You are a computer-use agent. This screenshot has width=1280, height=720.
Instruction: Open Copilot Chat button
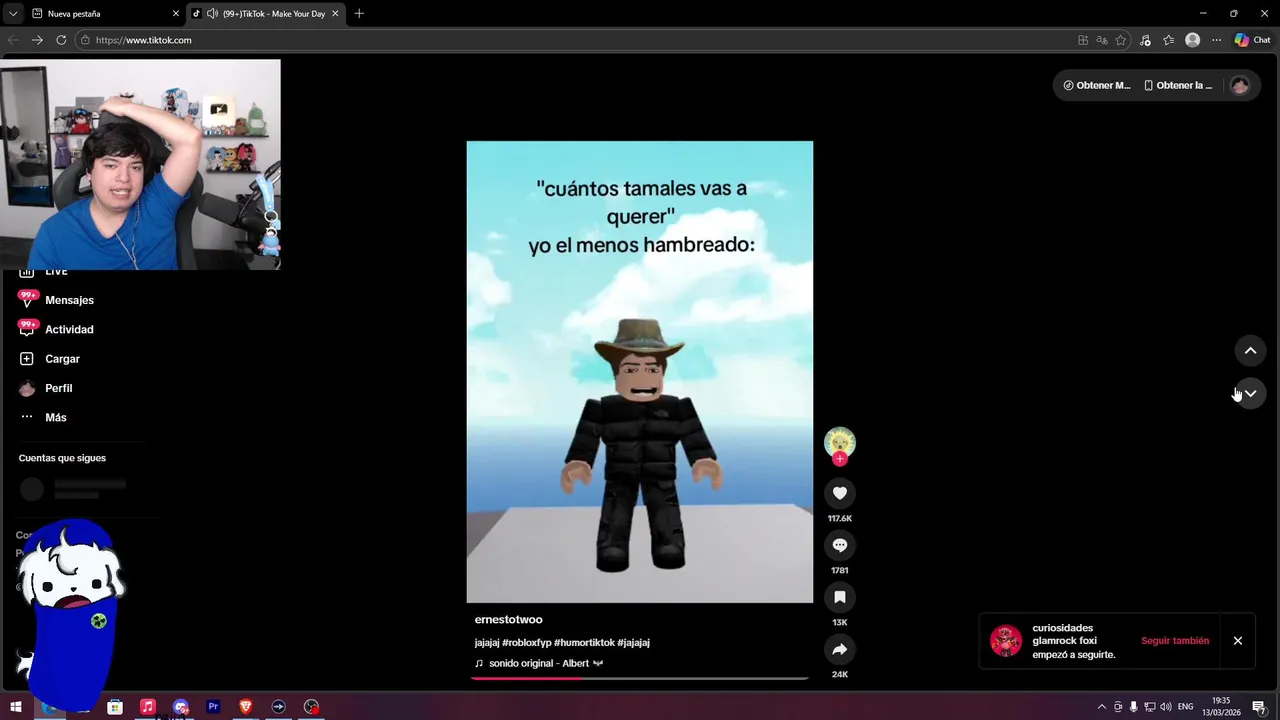coord(1252,40)
